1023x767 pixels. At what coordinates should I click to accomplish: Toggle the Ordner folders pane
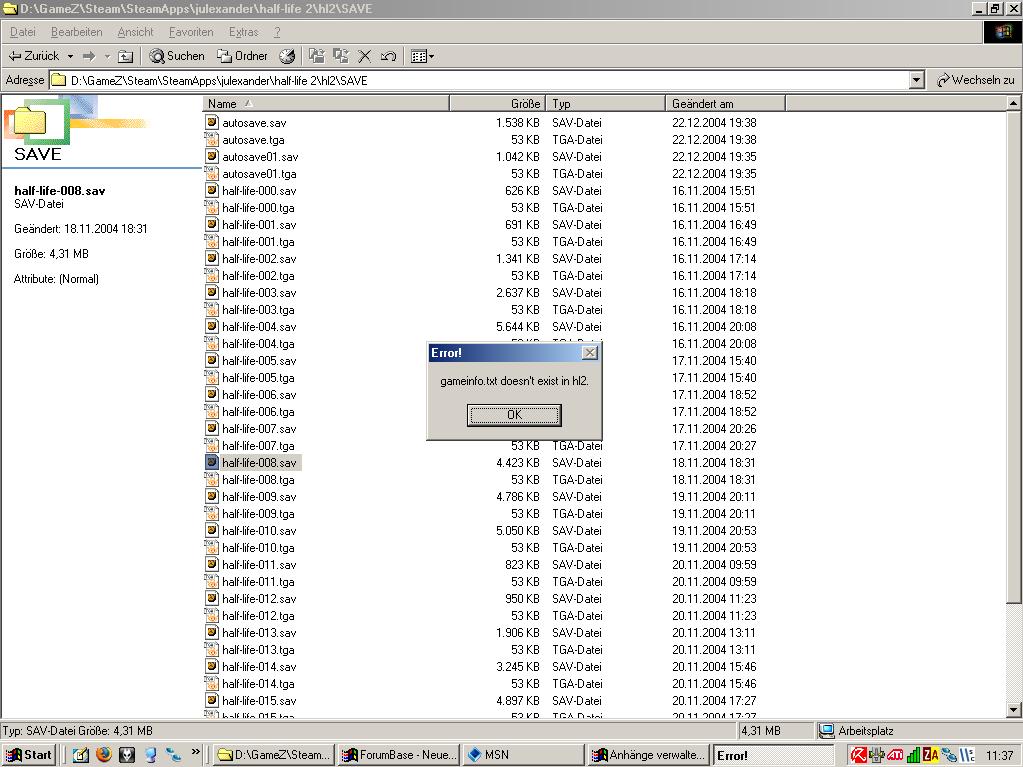(x=242, y=56)
